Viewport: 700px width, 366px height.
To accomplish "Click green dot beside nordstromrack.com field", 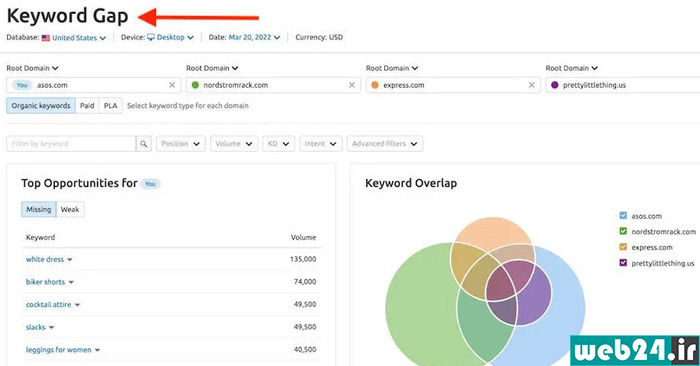I will tap(195, 85).
